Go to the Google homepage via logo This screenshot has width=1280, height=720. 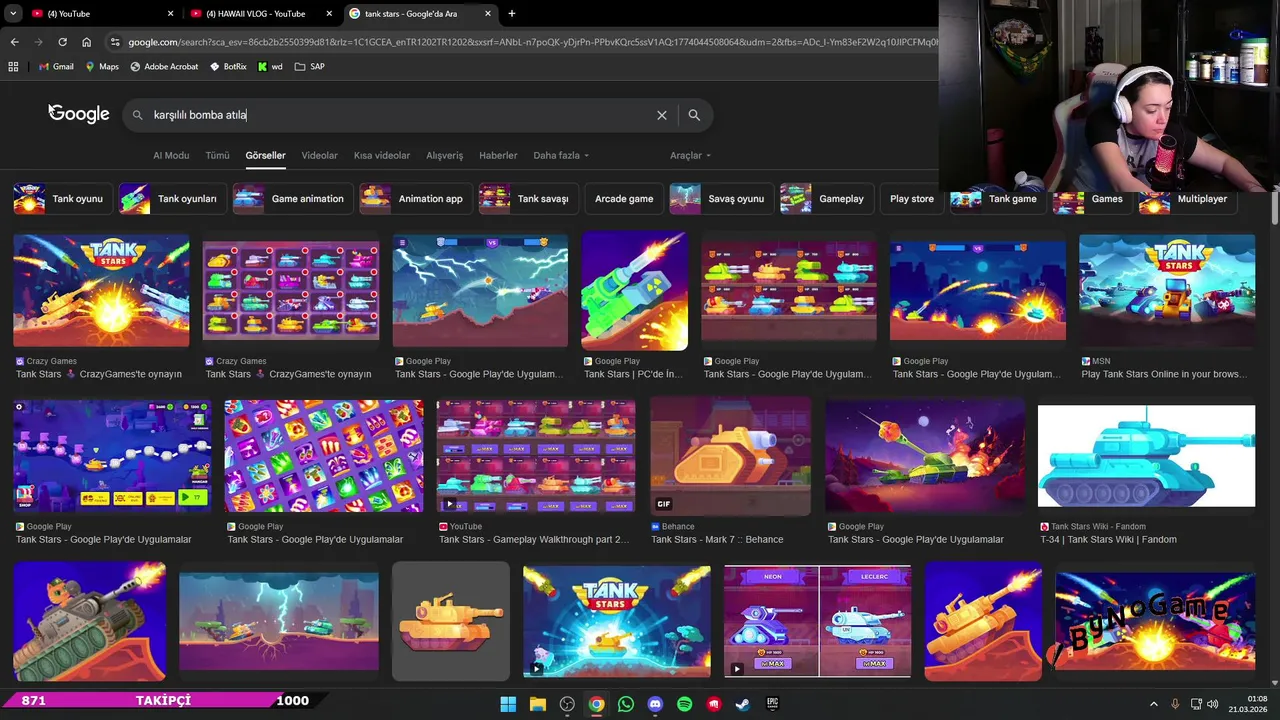(79, 114)
